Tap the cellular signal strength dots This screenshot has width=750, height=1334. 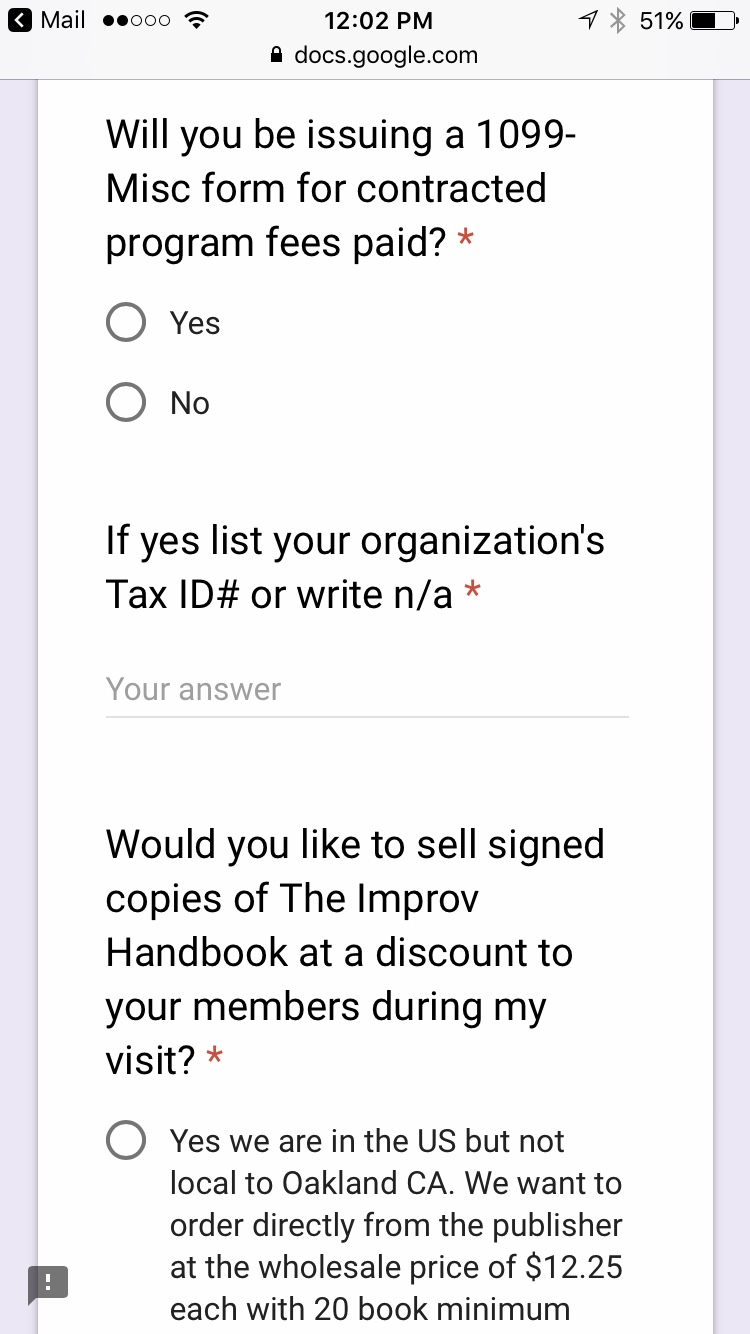136,20
